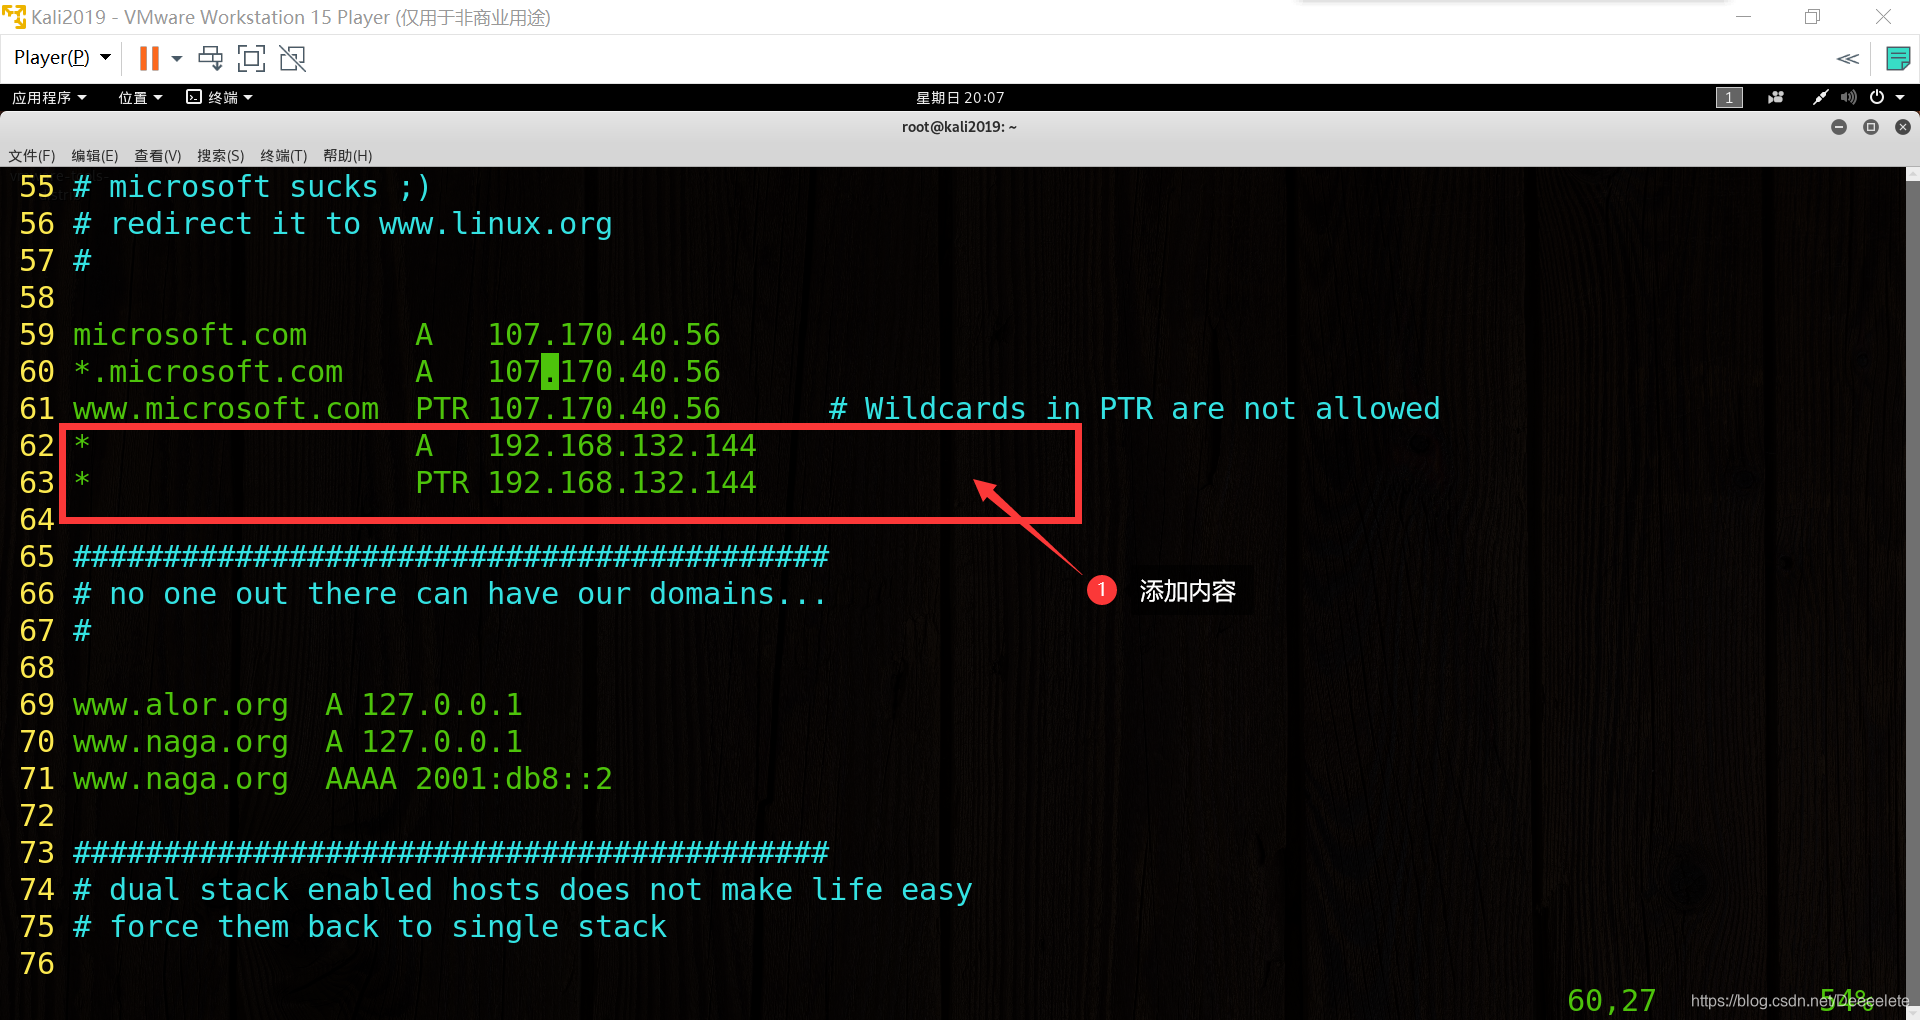Click the volume speaker icon

pos(1848,97)
